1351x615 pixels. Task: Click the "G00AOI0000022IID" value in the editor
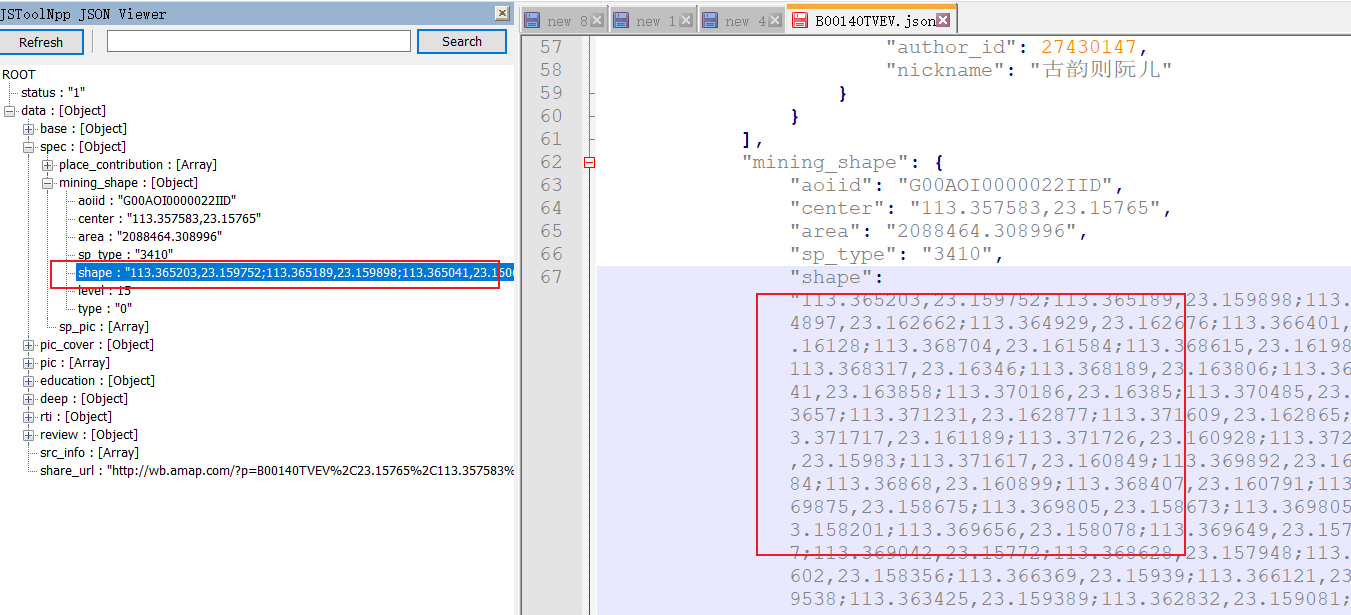click(x=1005, y=185)
